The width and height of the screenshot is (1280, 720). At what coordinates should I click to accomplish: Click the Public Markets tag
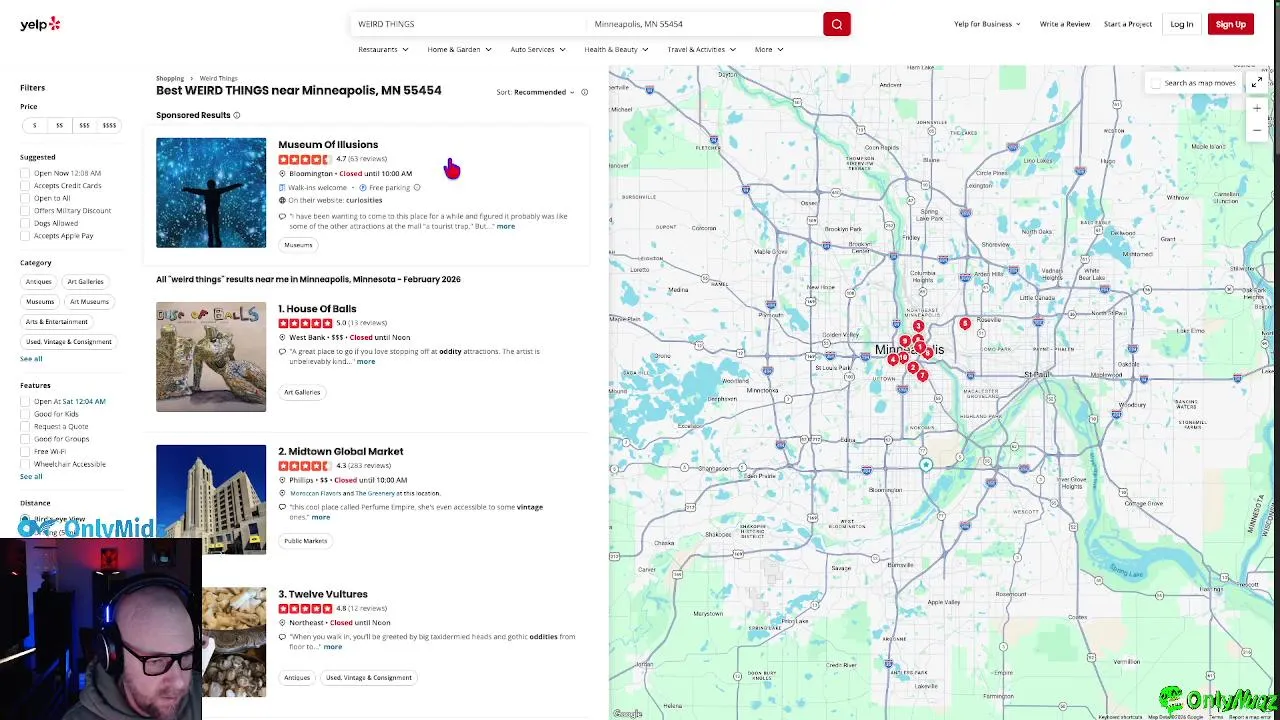306,541
